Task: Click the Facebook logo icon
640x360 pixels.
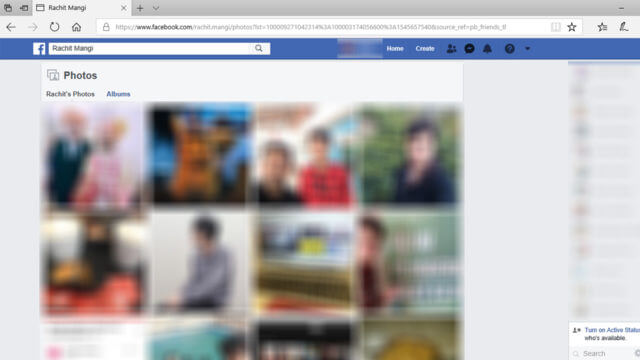Action: [x=39, y=49]
